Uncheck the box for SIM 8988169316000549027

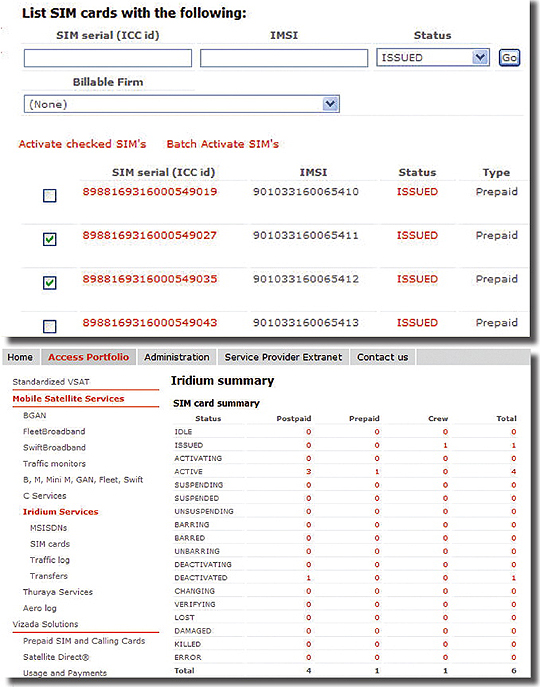coord(50,239)
